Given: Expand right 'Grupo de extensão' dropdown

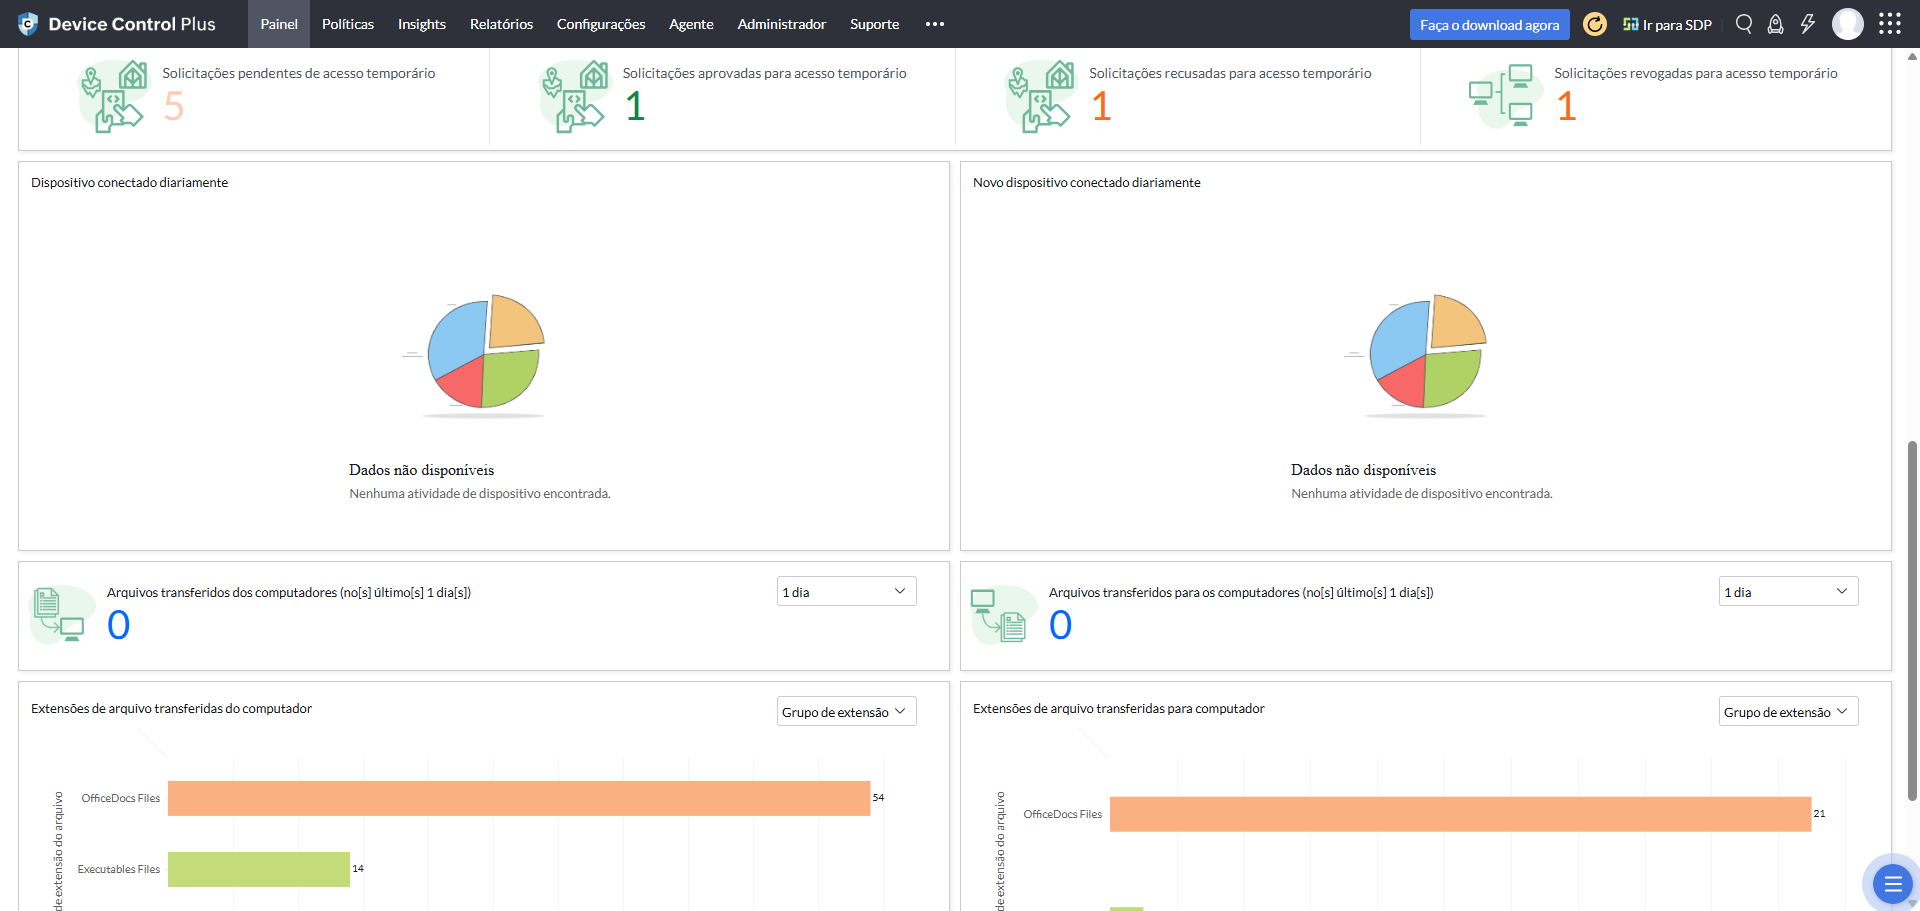Looking at the screenshot, I should click(1788, 712).
